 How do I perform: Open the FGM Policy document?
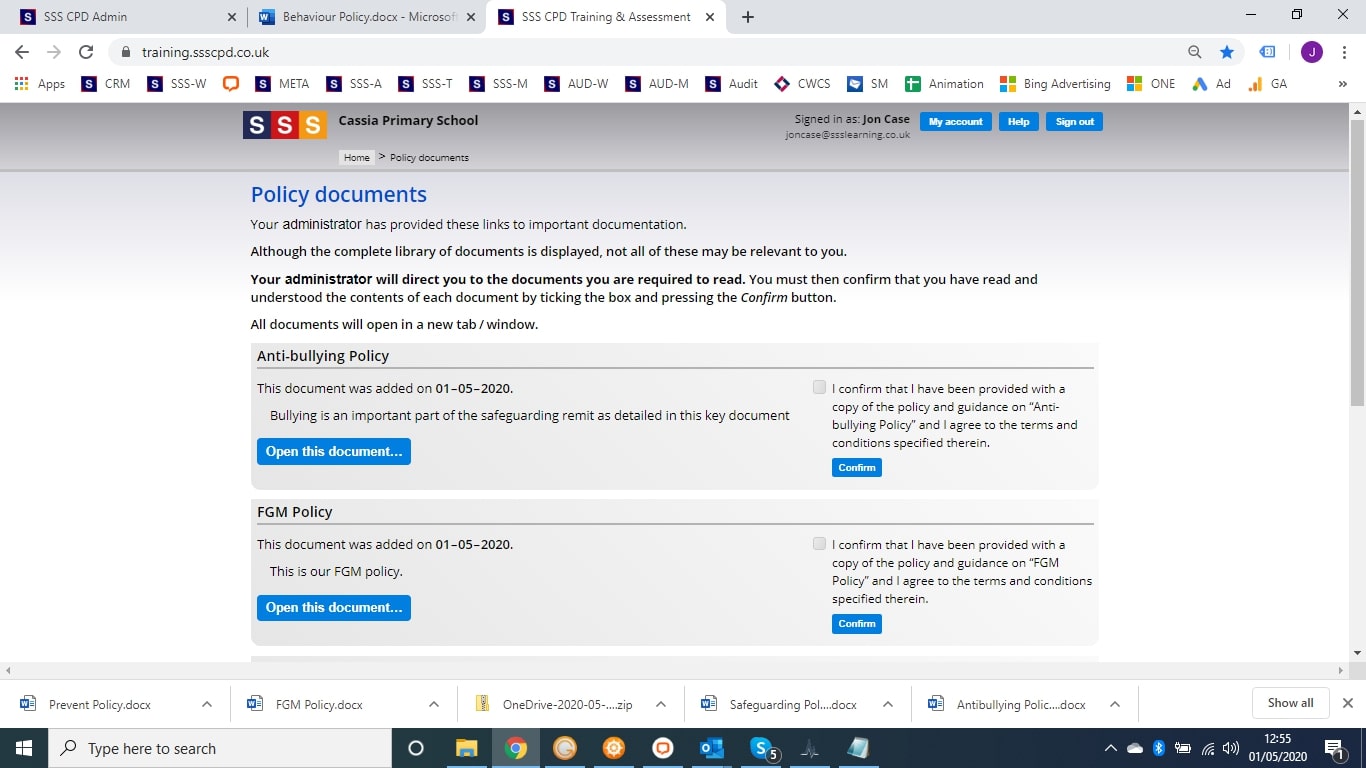334,607
